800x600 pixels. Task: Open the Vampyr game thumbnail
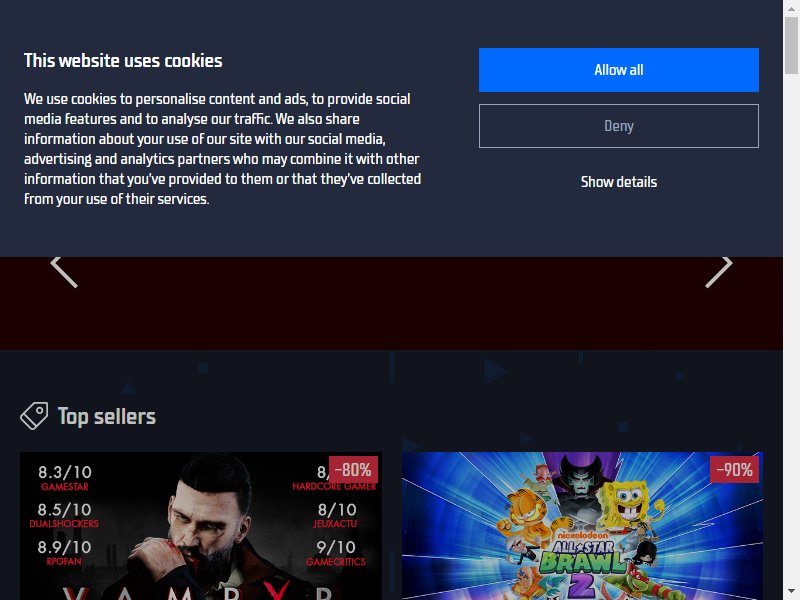[x=201, y=526]
